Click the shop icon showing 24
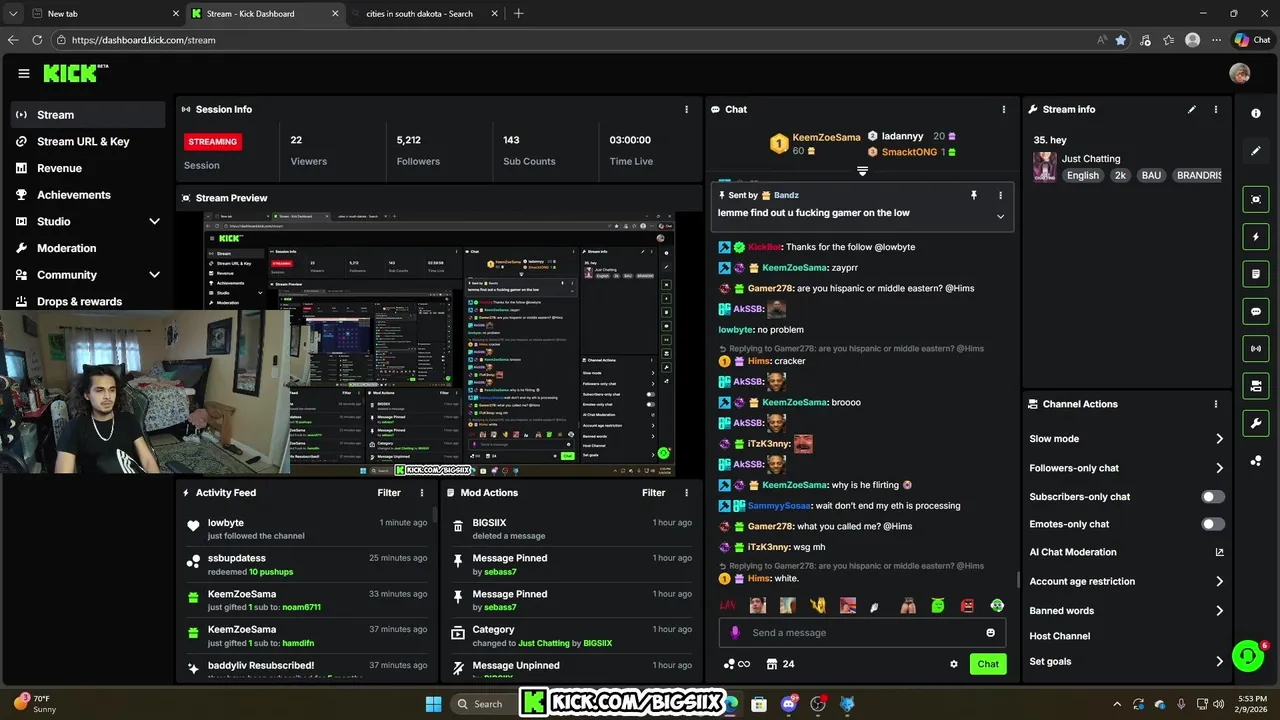This screenshot has width=1280, height=720. [780, 664]
